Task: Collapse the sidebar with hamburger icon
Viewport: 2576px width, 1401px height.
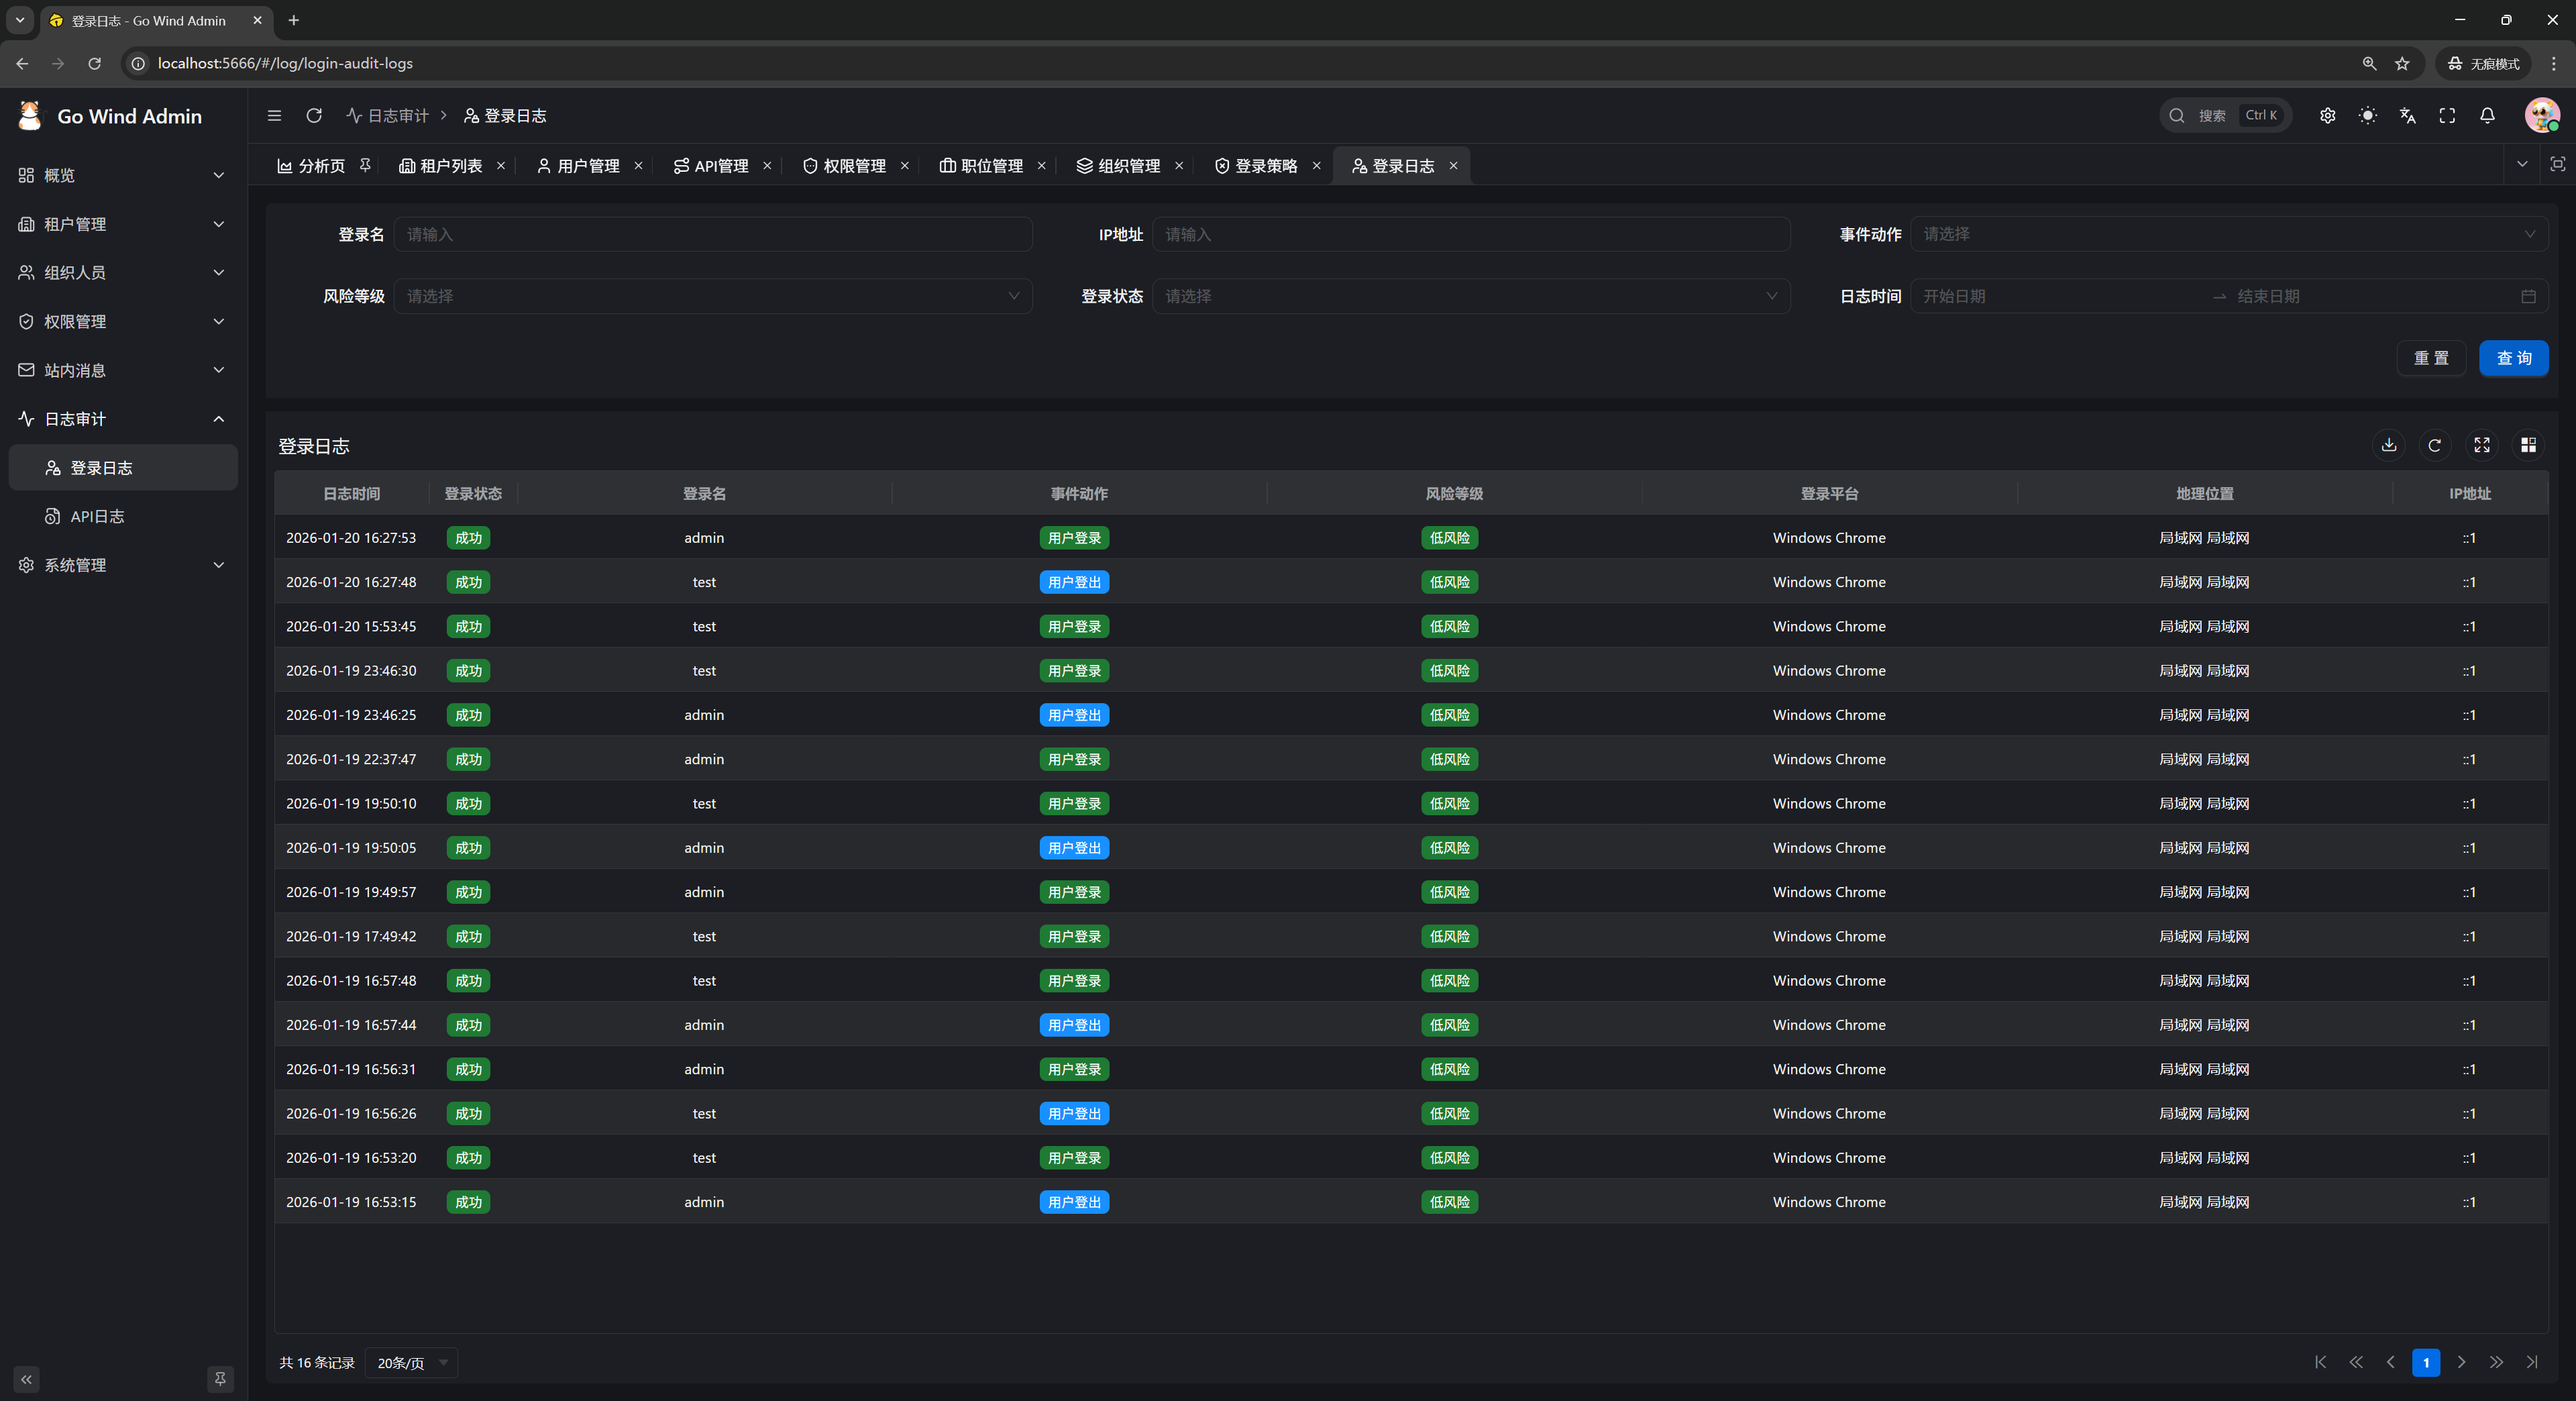Action: coord(274,116)
